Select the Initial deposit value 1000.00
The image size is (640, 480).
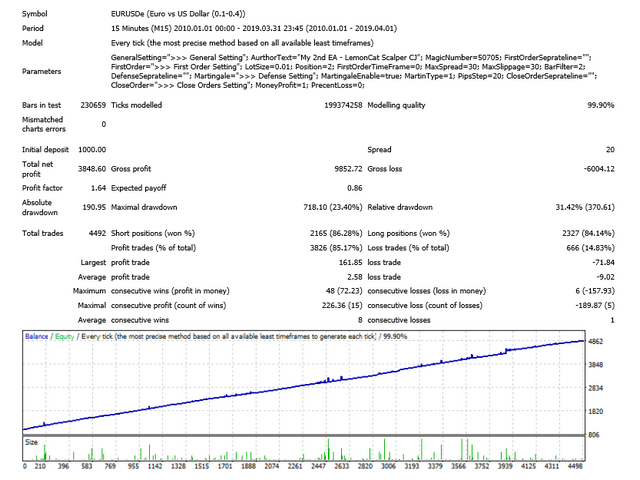point(92,149)
